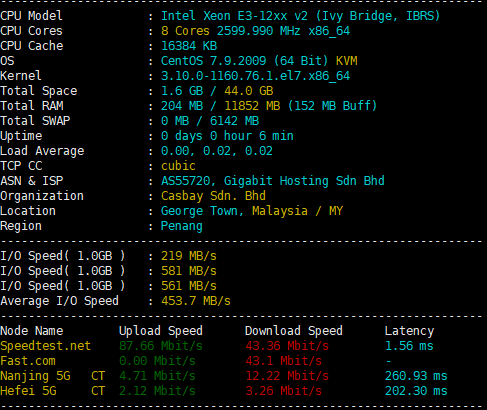
Task: Click the 11852 MB RAM value
Action: 252,106
